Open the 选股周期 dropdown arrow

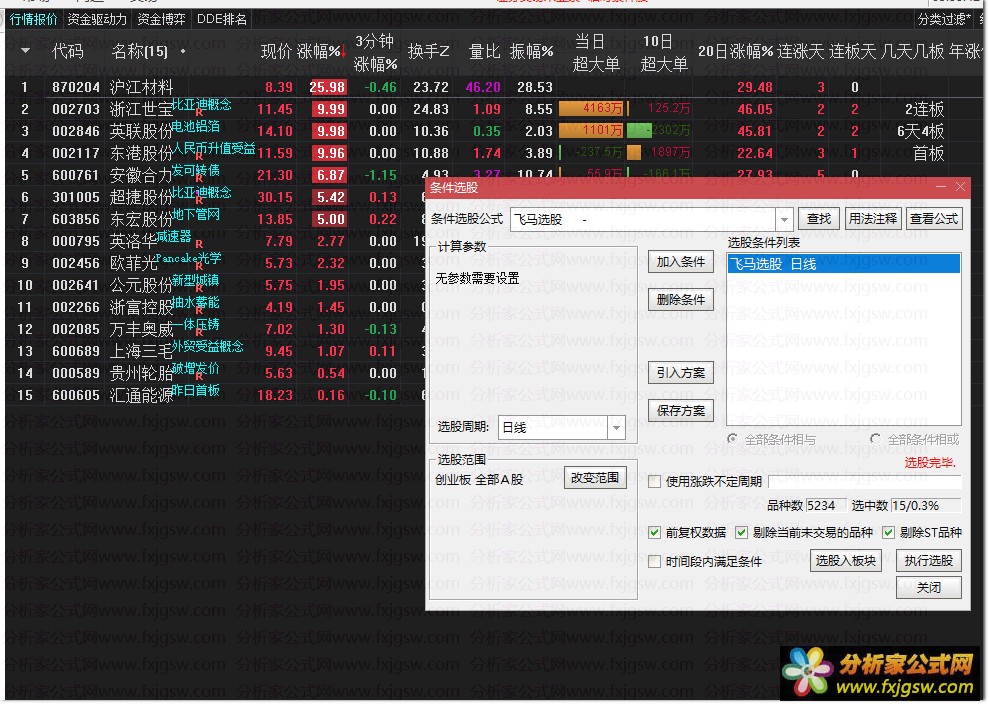point(616,427)
